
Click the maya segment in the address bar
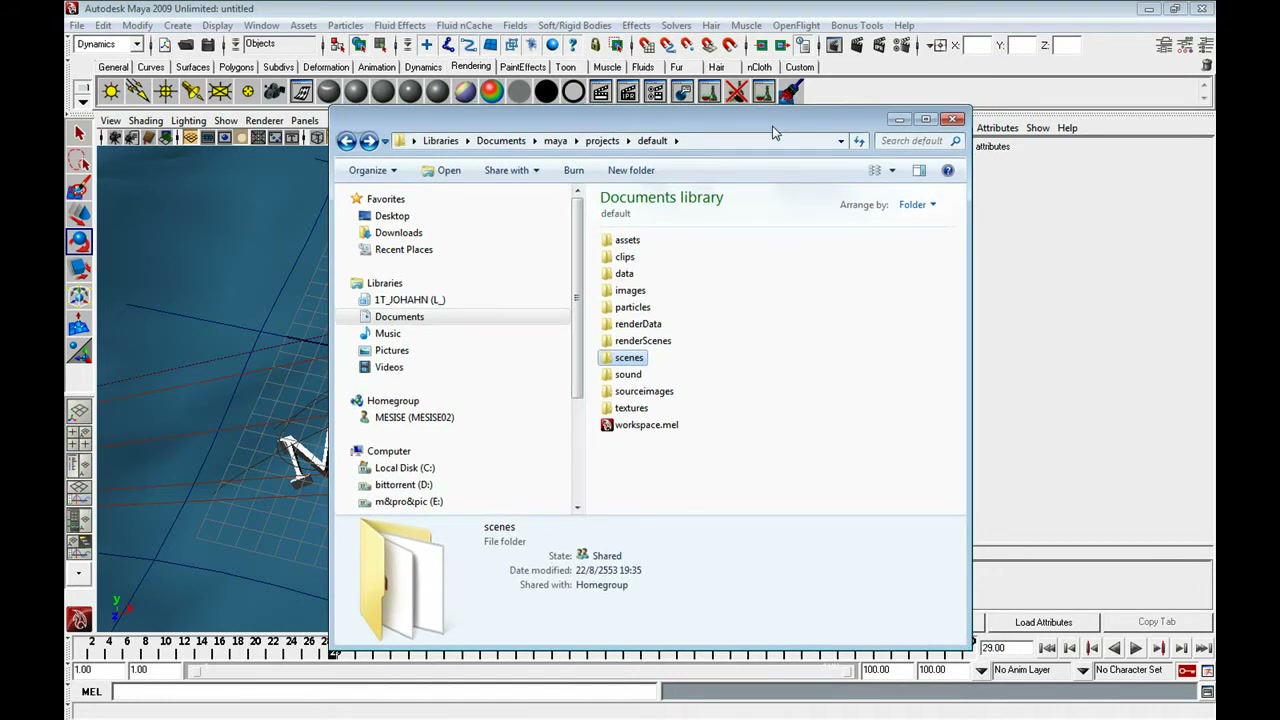(x=555, y=141)
